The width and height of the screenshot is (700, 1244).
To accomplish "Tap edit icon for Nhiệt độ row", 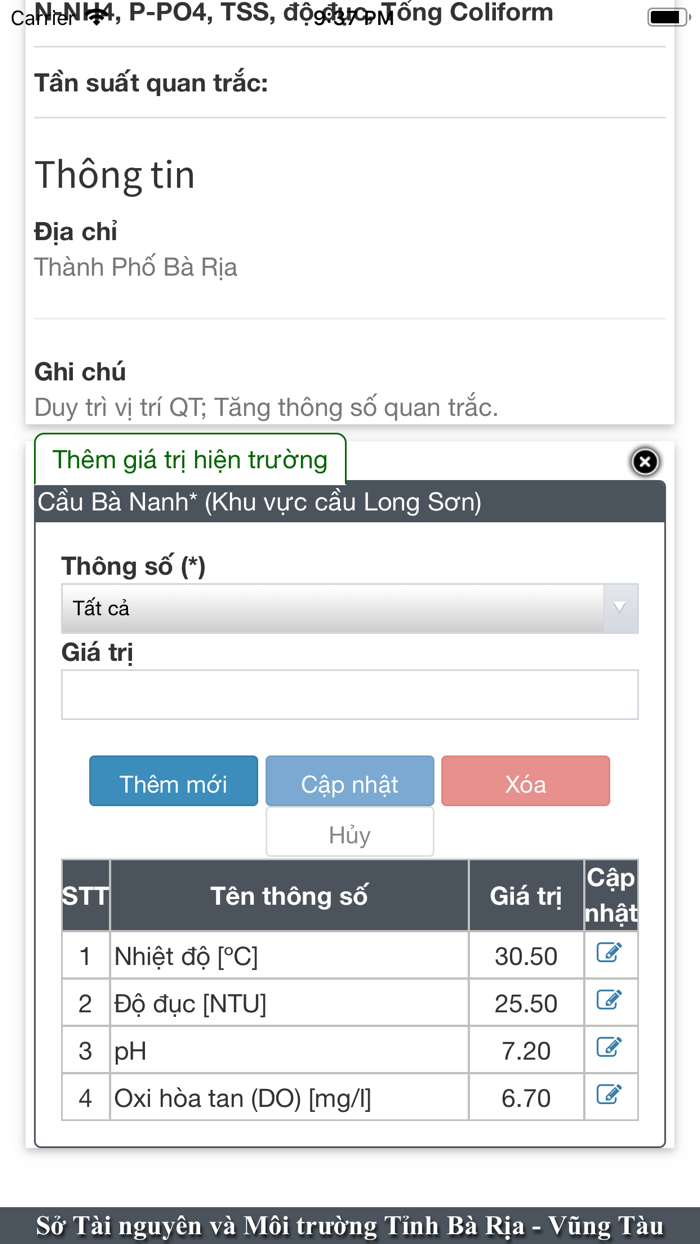I will 610,954.
